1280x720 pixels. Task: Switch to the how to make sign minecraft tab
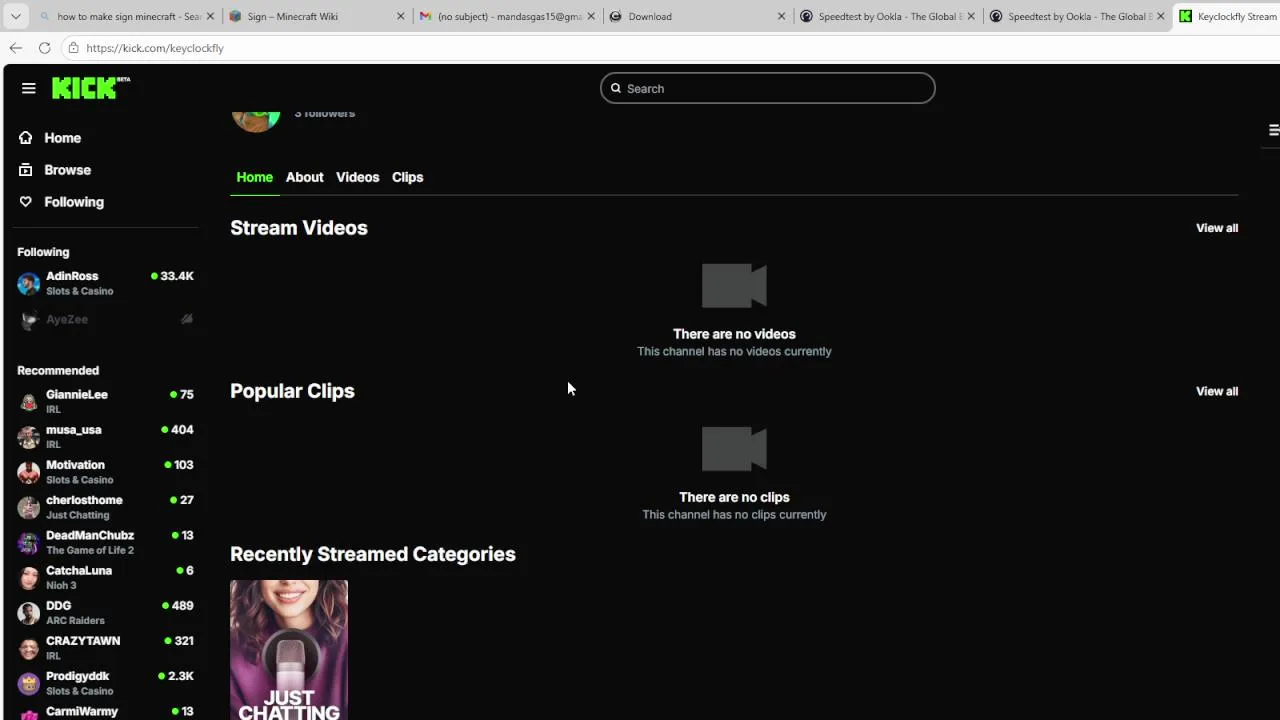[x=125, y=16]
